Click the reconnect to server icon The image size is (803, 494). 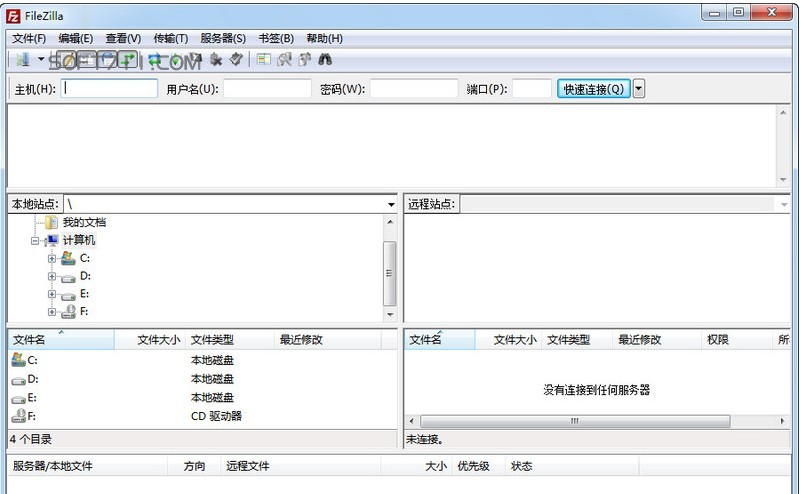[236, 60]
